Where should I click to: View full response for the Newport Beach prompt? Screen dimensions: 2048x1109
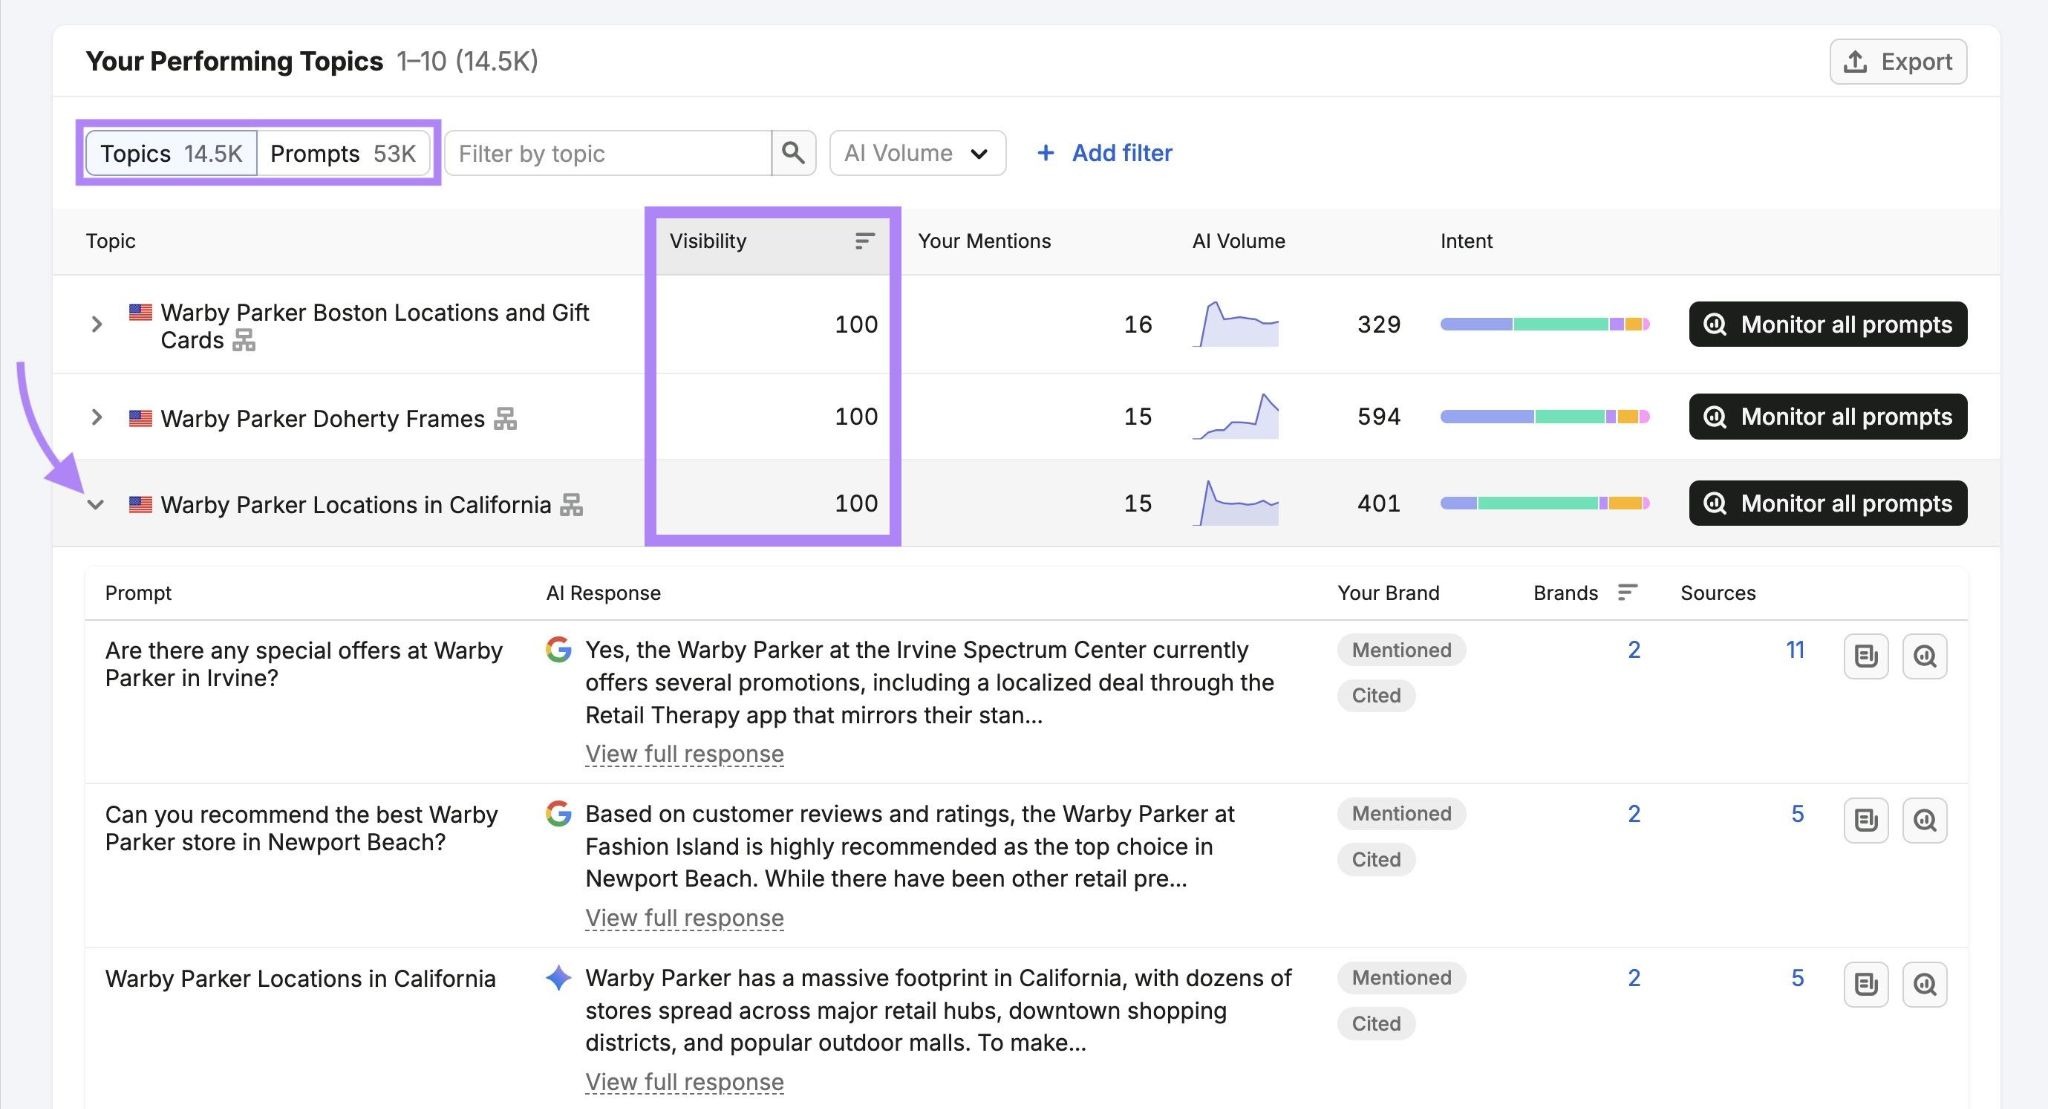(684, 918)
